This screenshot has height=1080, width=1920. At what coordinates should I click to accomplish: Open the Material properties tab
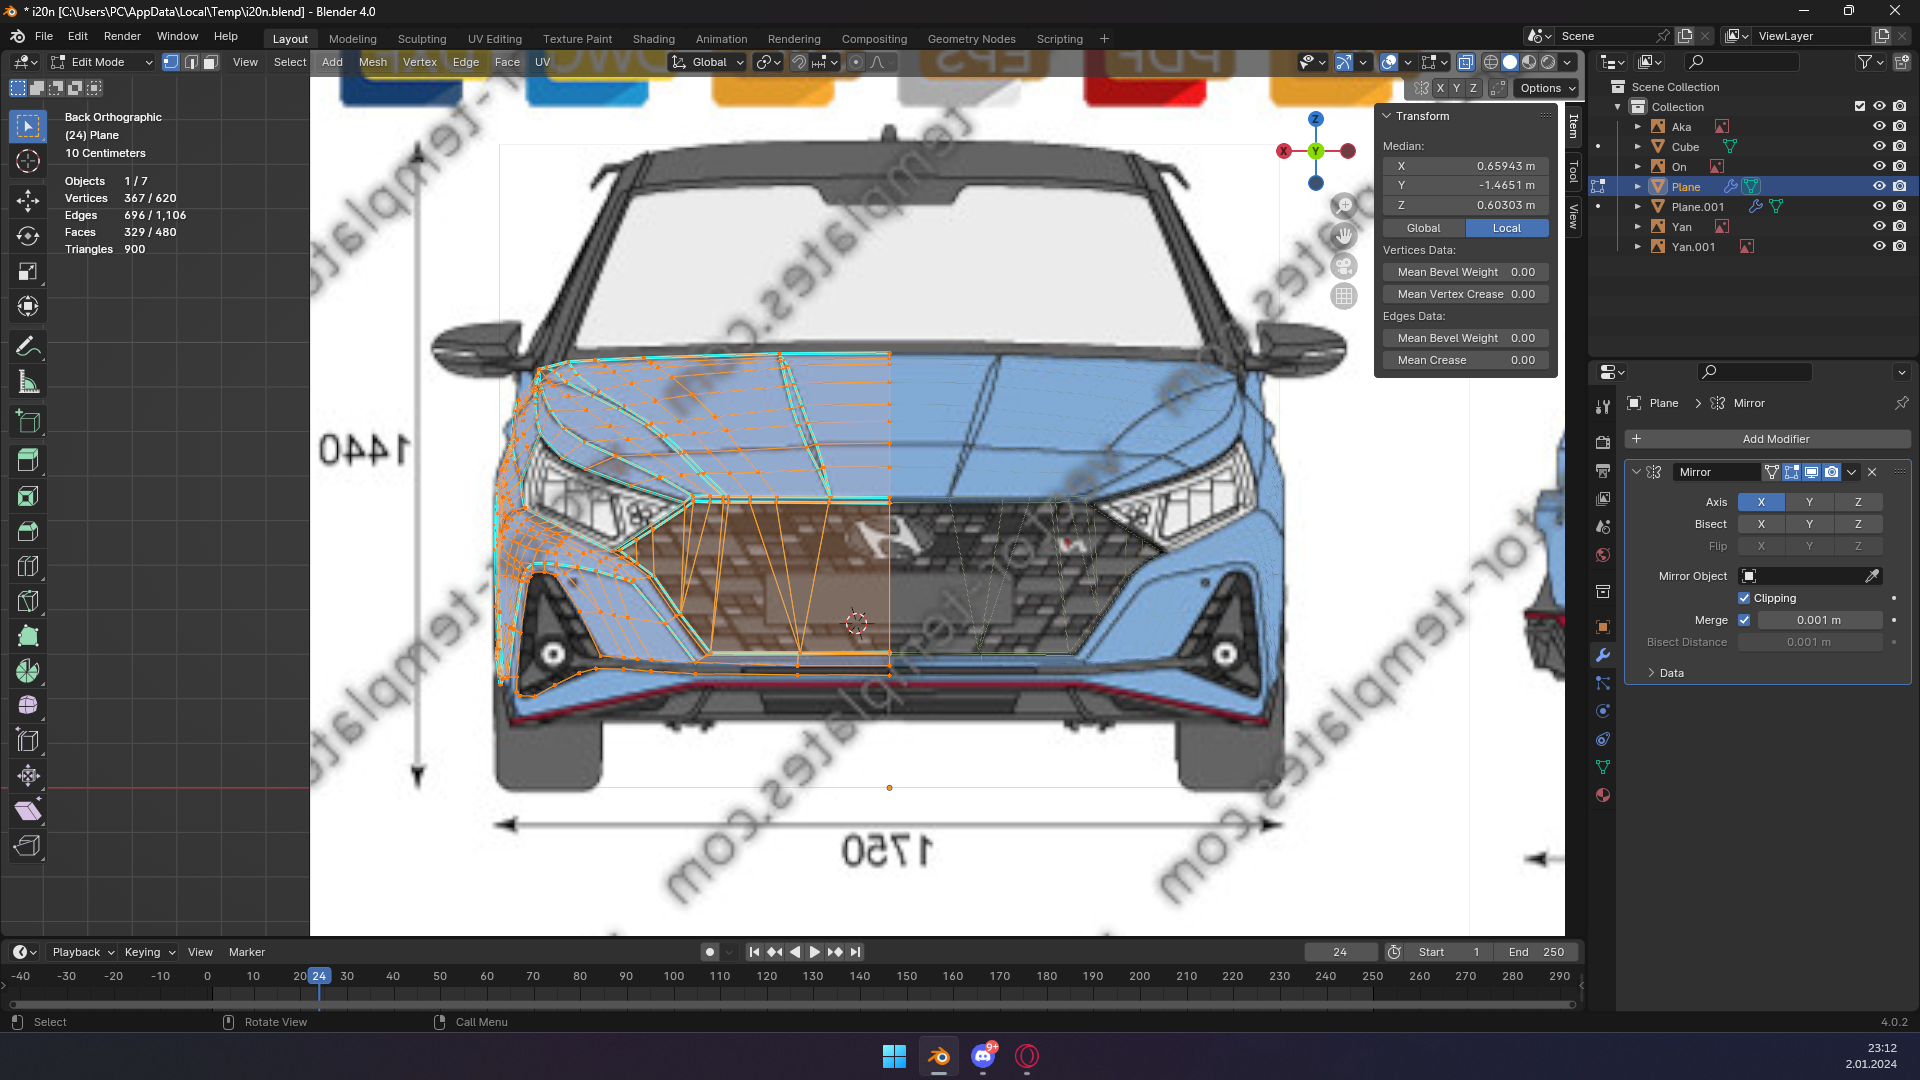point(1603,795)
